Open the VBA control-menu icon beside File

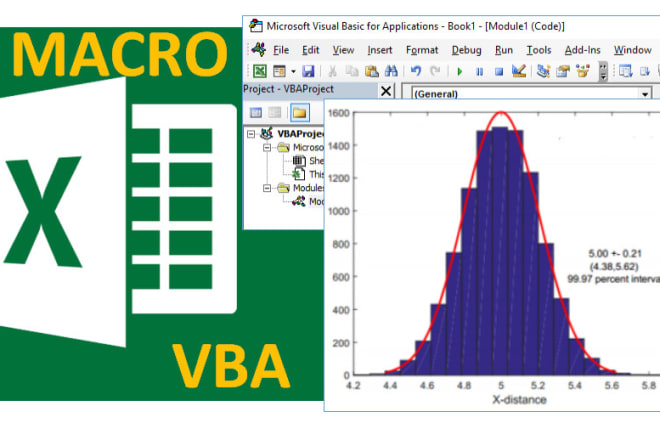(x=258, y=50)
